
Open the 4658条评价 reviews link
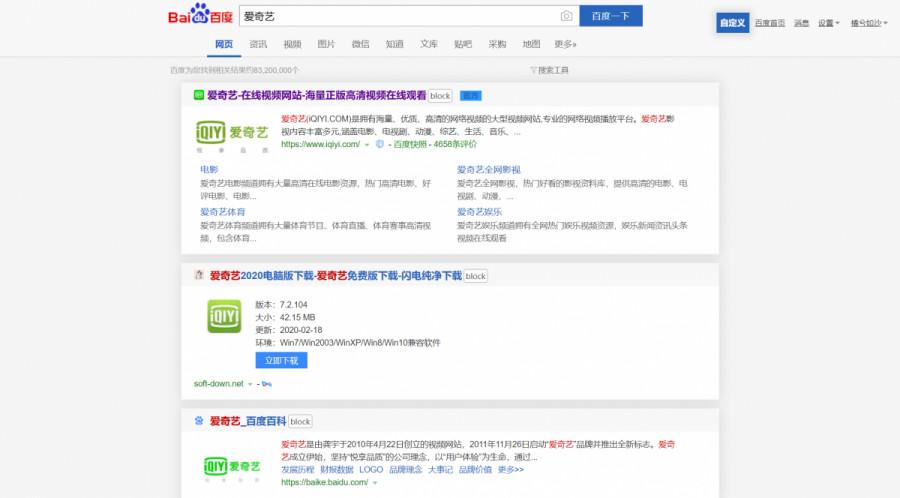coord(455,145)
